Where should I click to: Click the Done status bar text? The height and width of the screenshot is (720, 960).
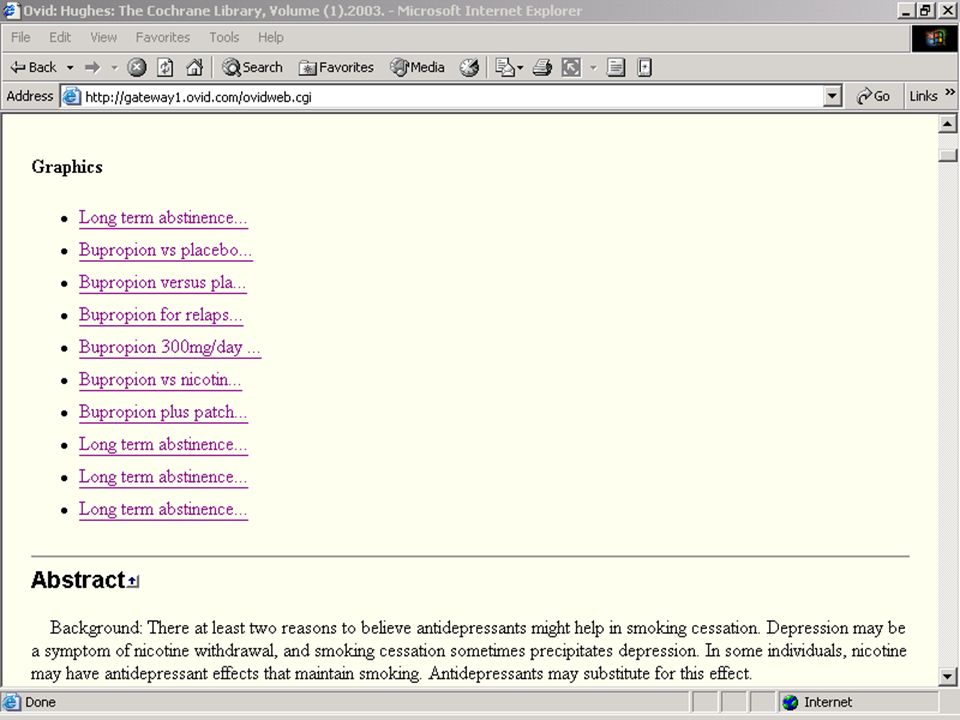[x=40, y=702]
